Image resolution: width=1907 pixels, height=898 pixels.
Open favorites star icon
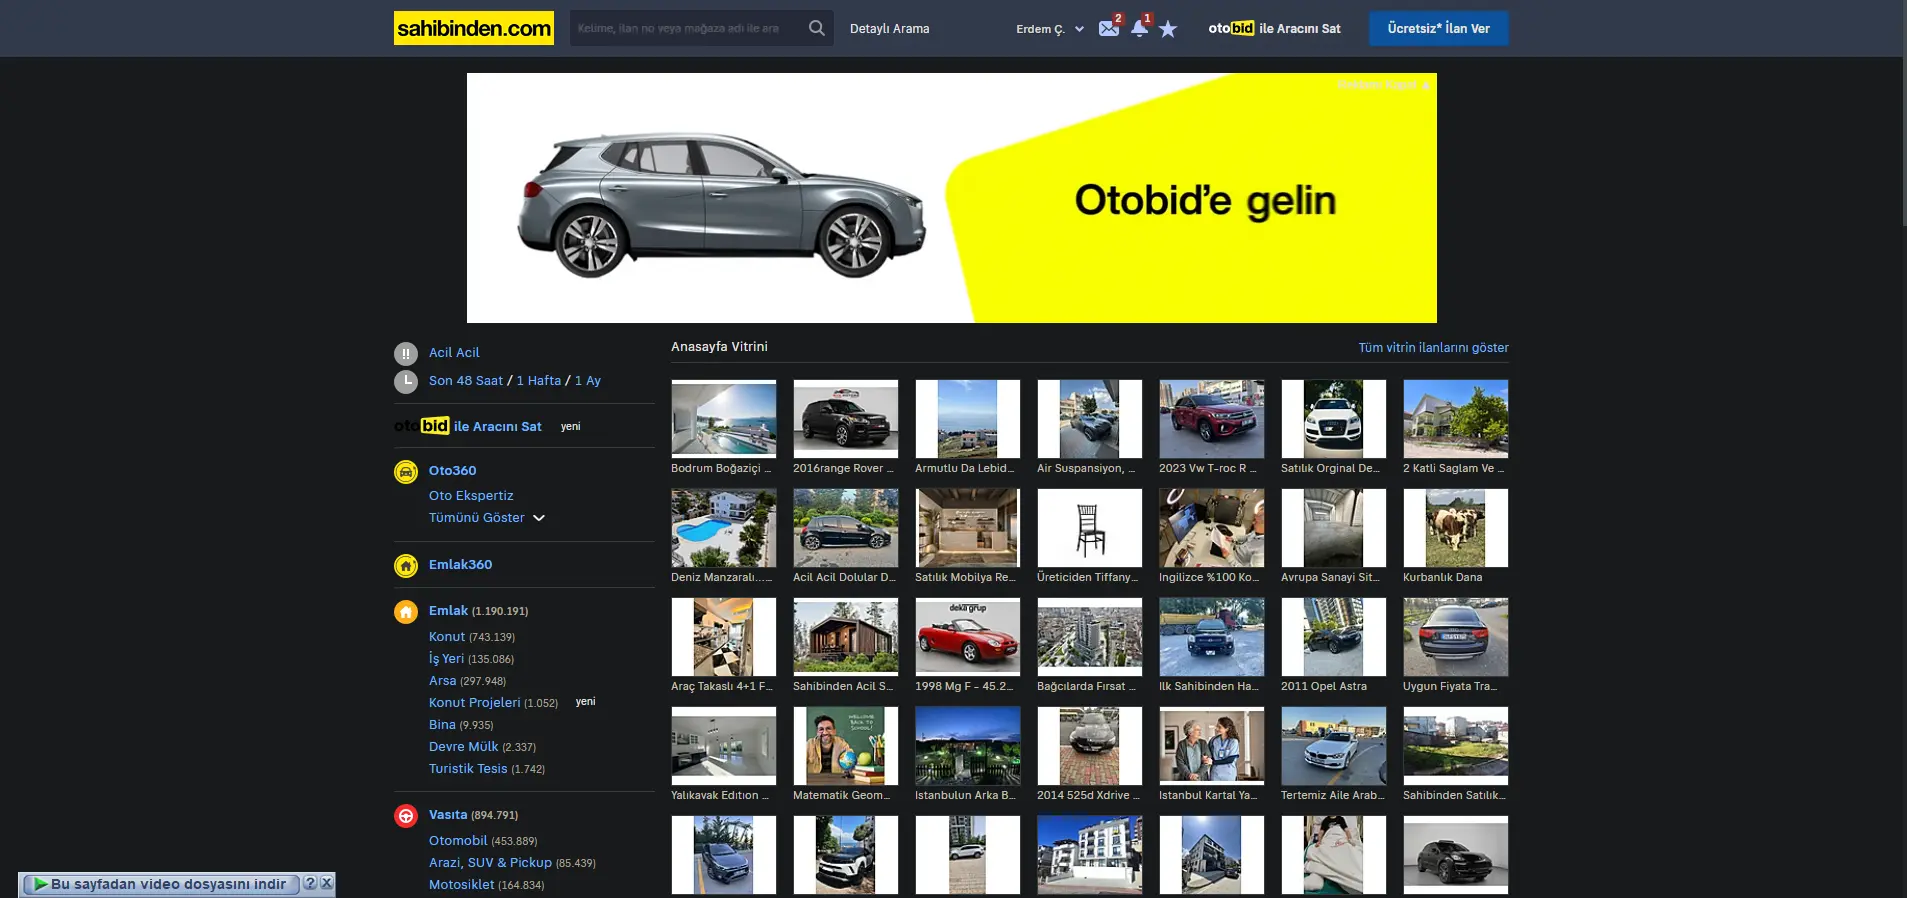click(1168, 29)
